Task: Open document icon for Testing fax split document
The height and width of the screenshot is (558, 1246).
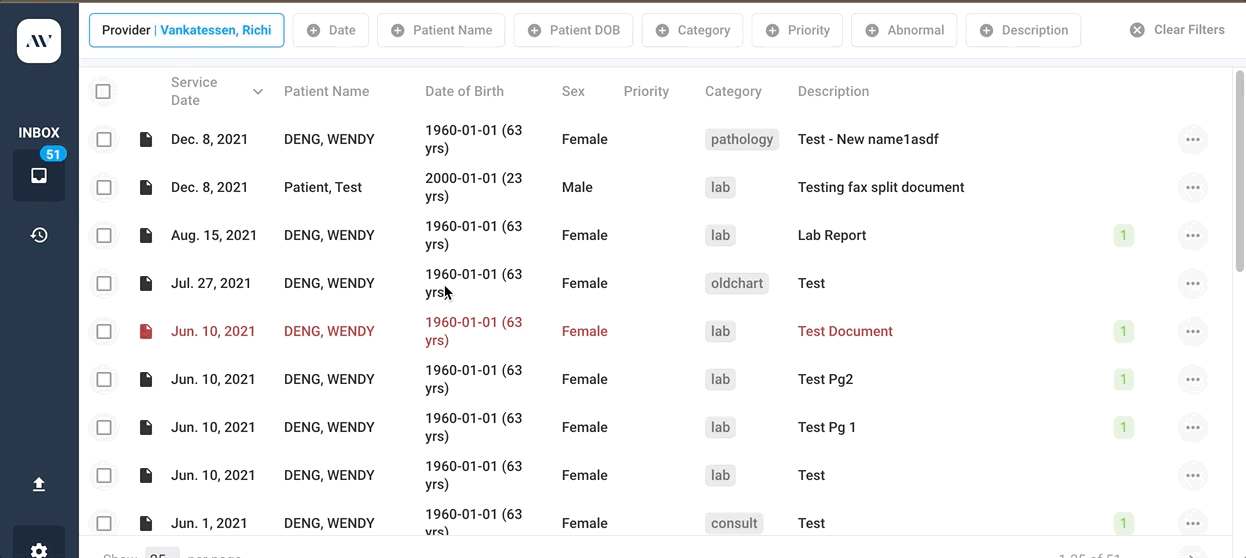Action: tap(146, 187)
